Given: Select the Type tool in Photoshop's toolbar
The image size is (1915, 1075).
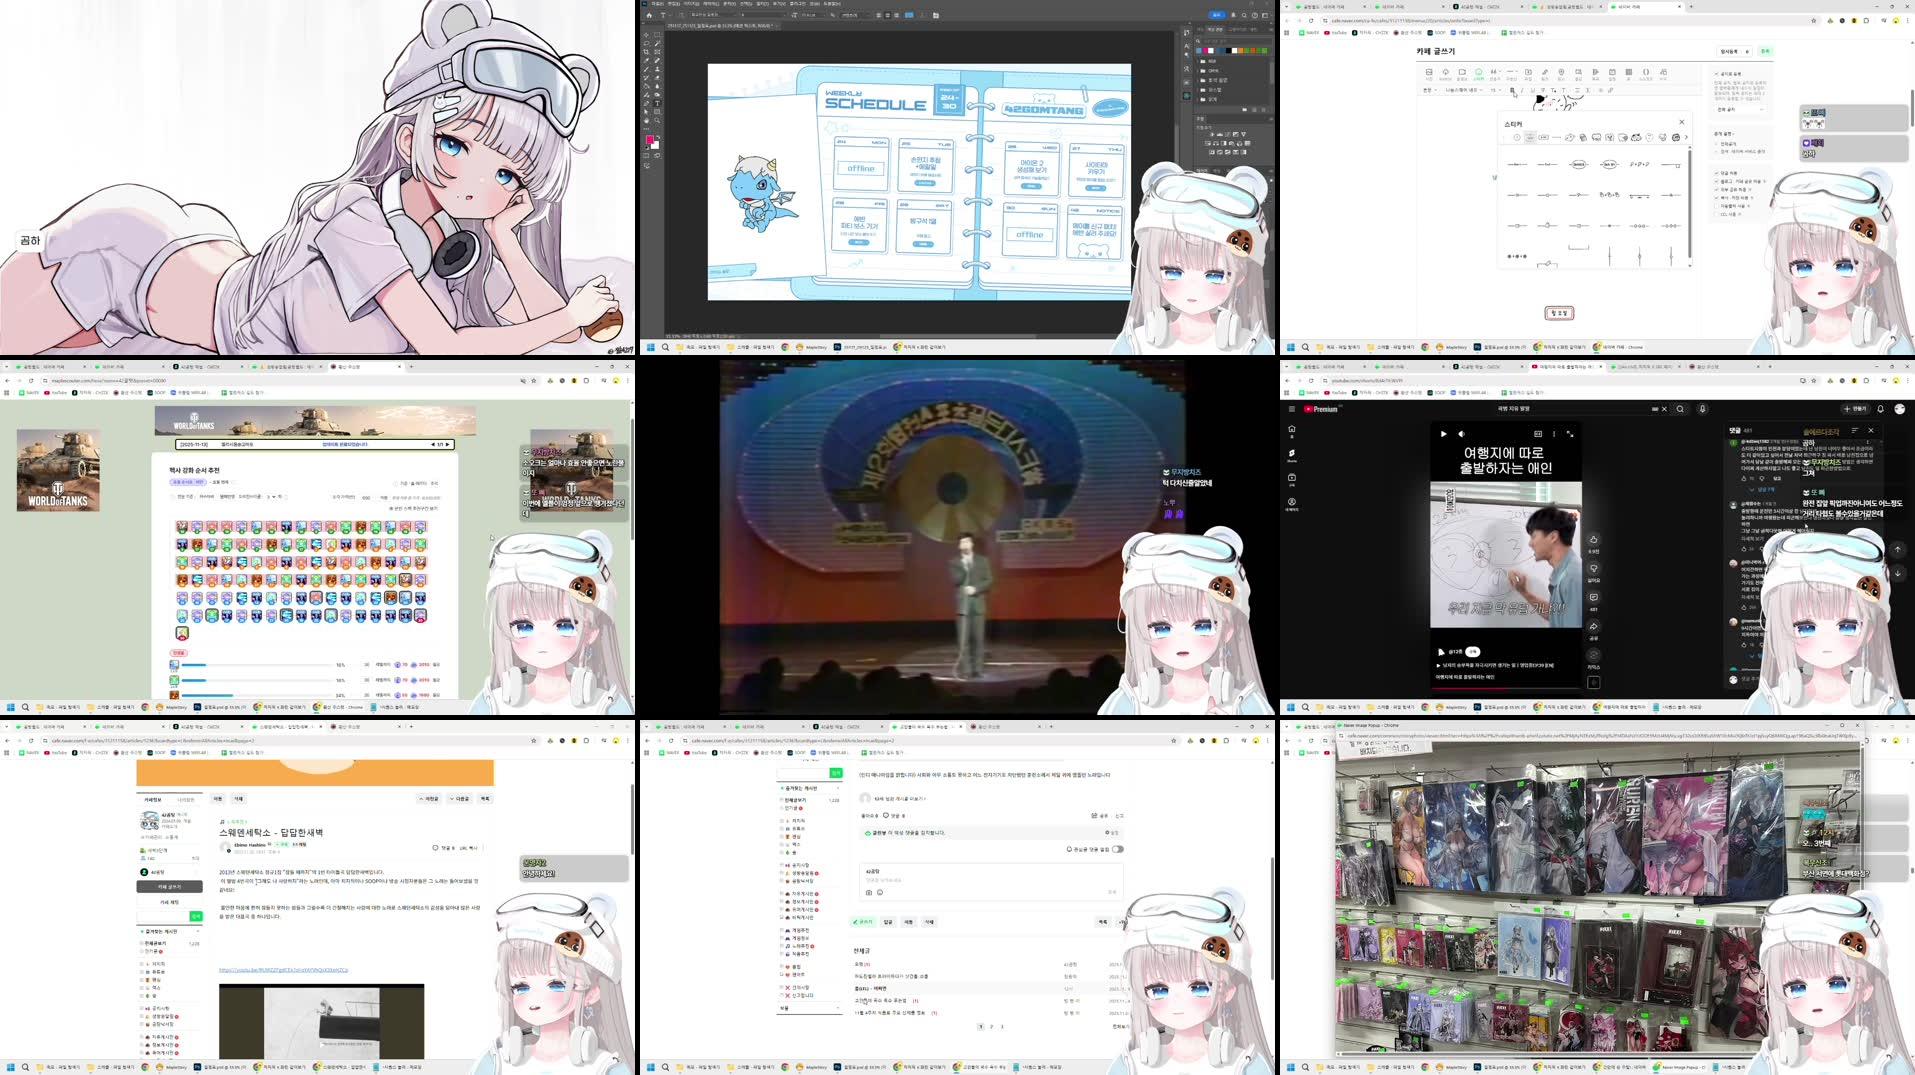Looking at the screenshot, I should [x=657, y=103].
